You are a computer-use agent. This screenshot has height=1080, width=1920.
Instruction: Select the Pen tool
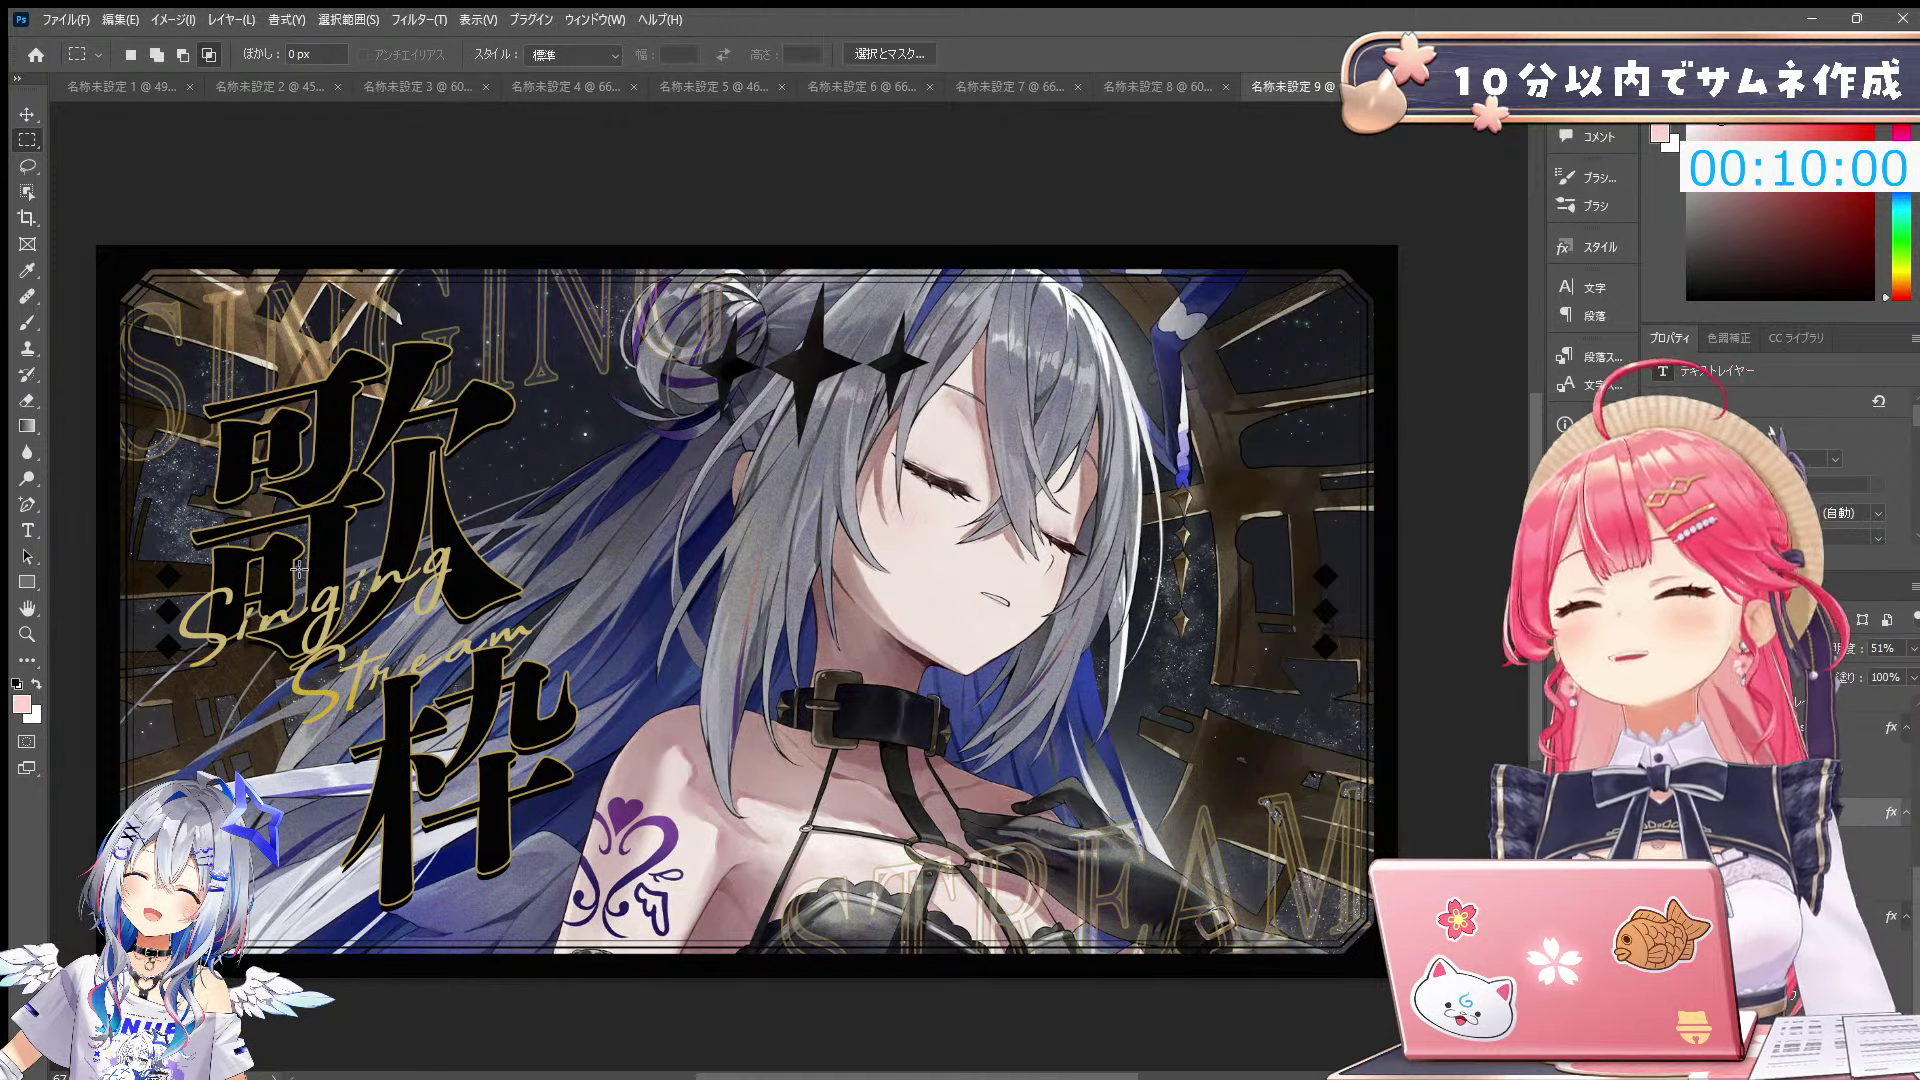click(x=27, y=504)
